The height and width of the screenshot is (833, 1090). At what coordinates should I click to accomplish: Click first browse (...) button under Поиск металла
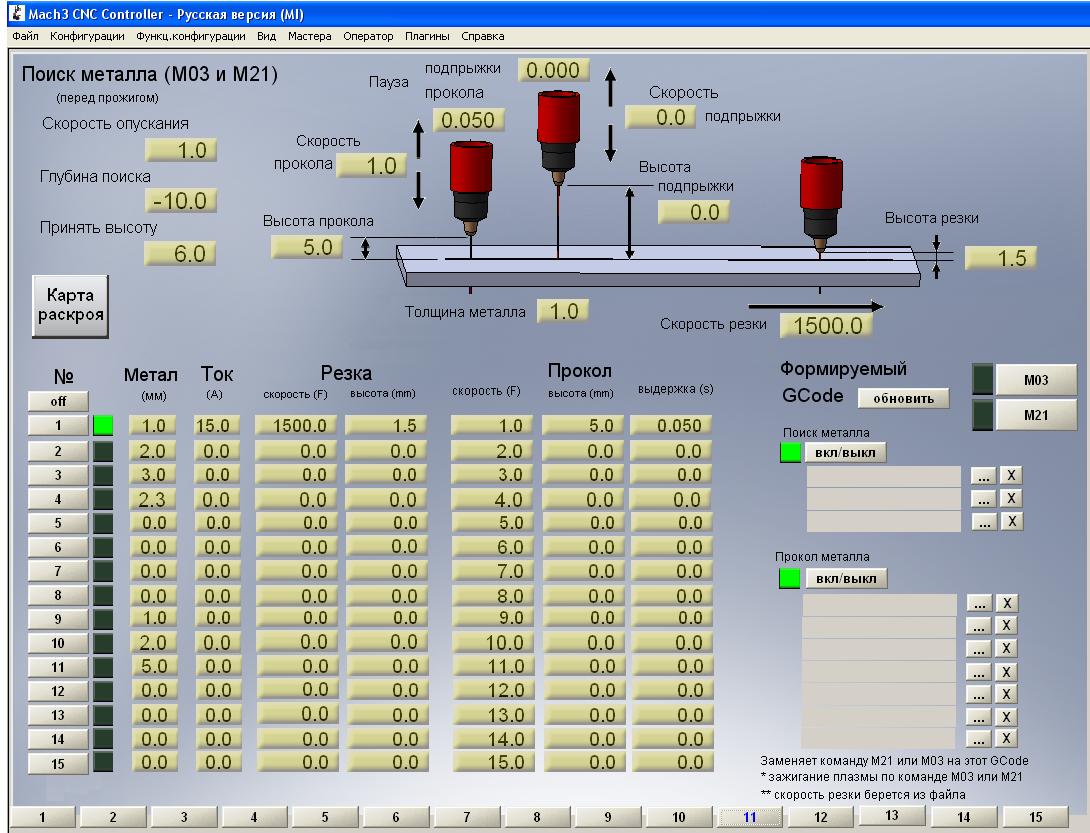983,476
